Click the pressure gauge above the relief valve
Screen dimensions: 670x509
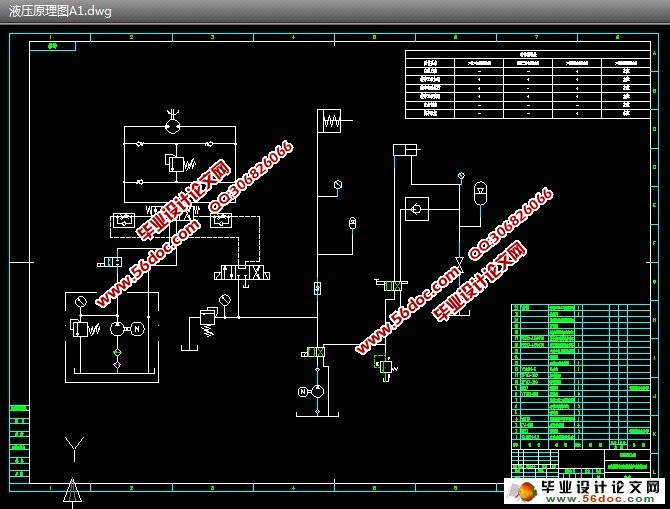tap(222, 299)
